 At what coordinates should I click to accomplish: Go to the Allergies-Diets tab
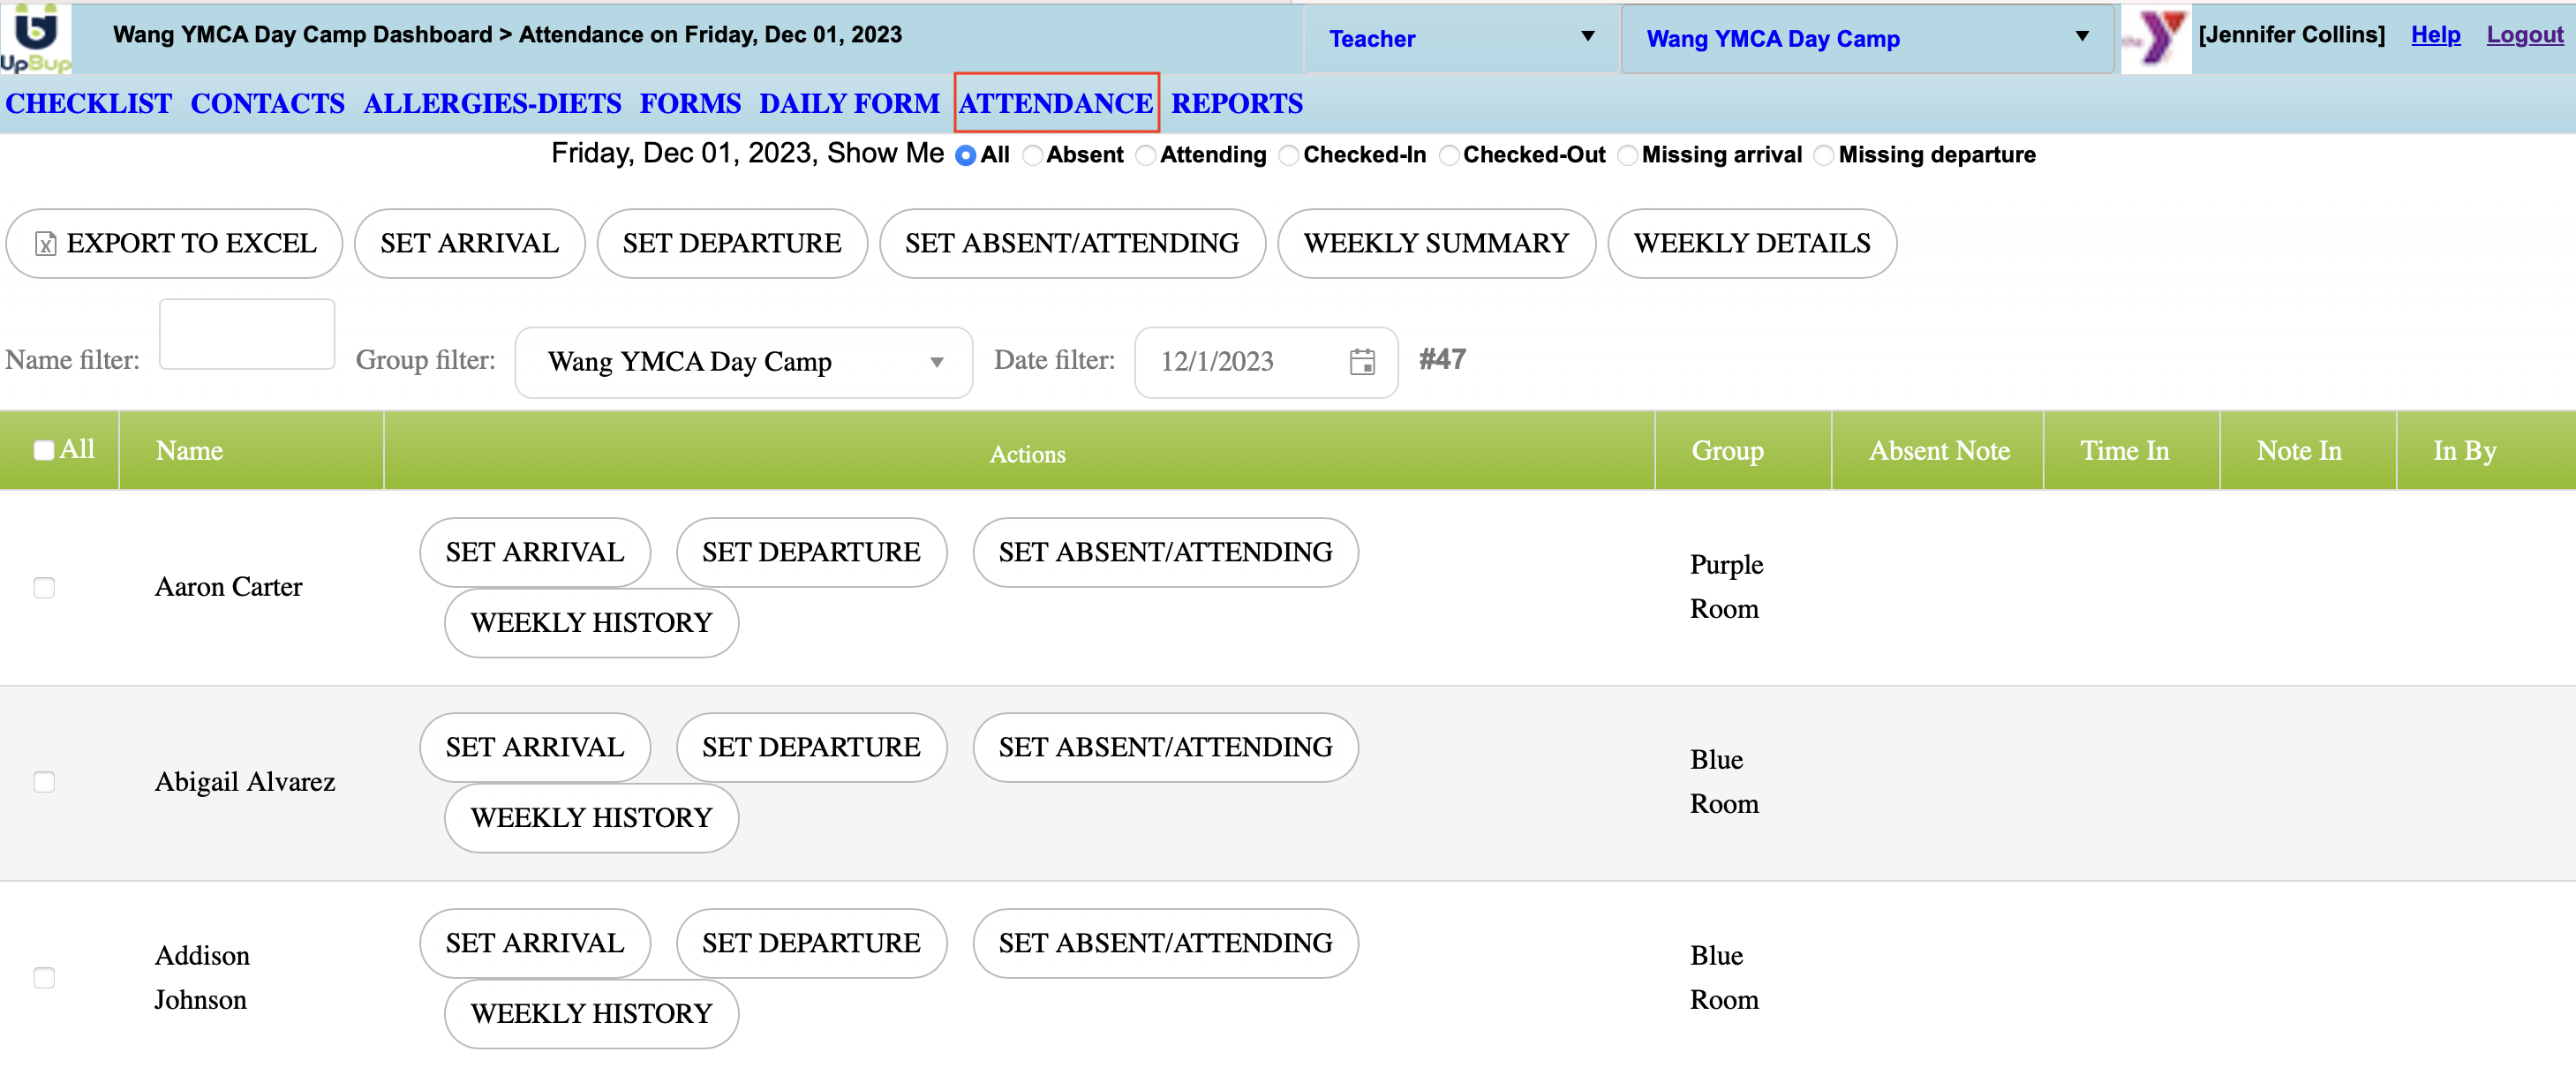coord(492,103)
